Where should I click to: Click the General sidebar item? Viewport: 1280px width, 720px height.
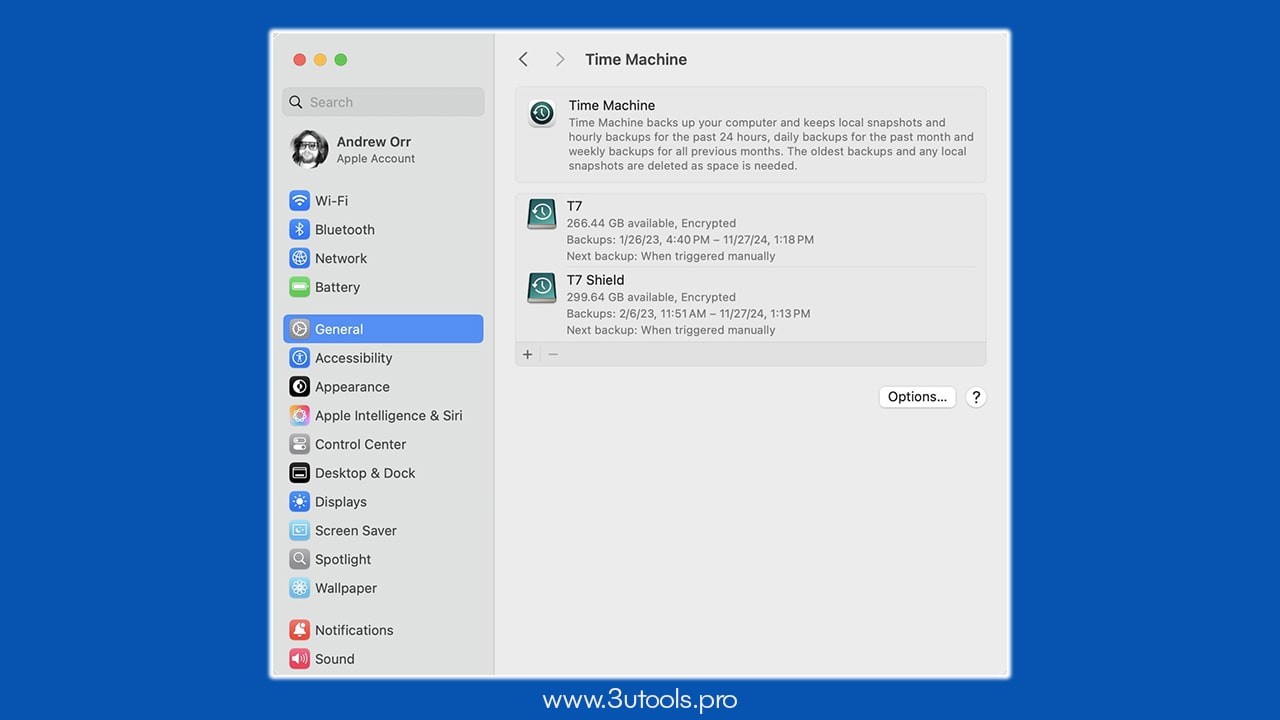pos(339,328)
